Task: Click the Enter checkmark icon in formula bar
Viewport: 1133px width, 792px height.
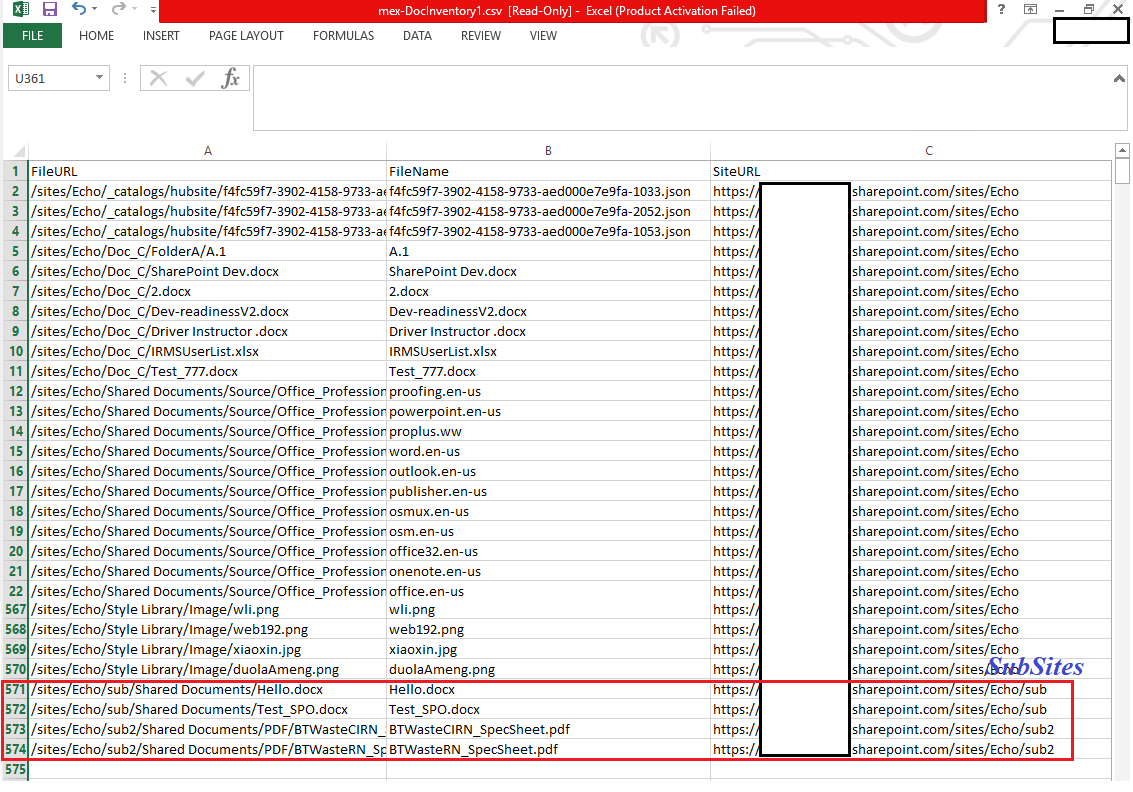Action: point(194,78)
